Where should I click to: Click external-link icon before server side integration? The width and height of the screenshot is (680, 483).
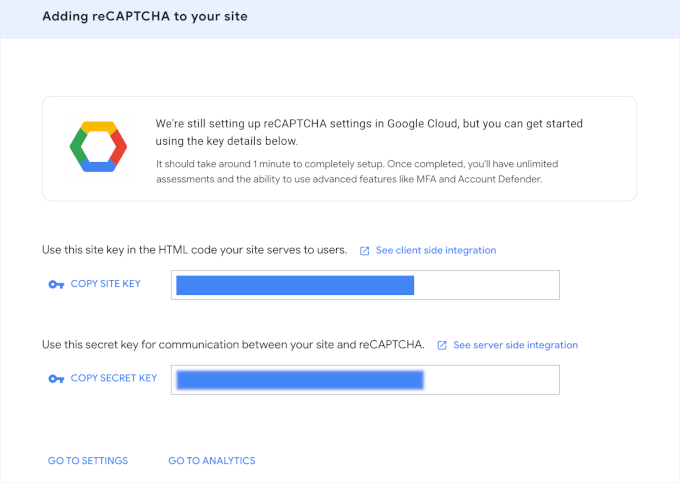442,345
